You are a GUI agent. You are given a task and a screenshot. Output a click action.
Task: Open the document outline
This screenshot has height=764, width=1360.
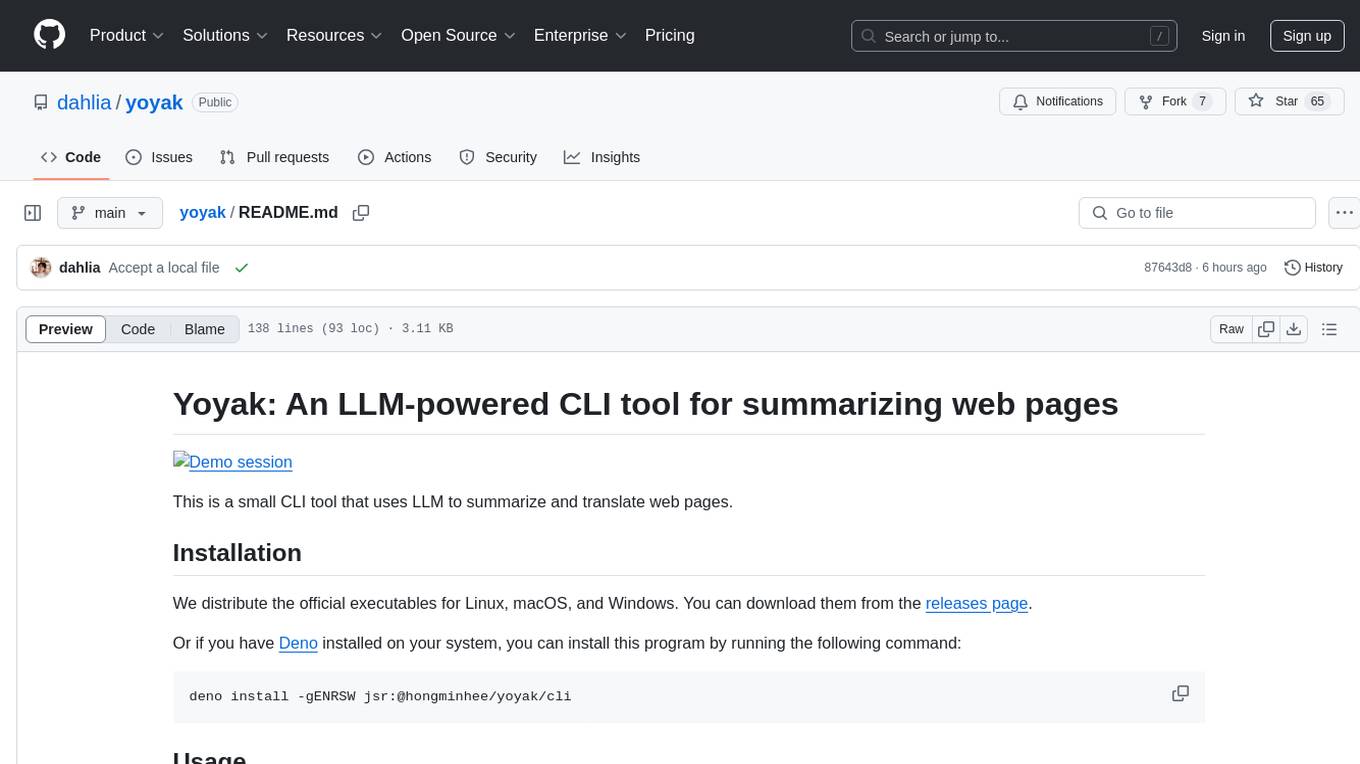point(1329,329)
